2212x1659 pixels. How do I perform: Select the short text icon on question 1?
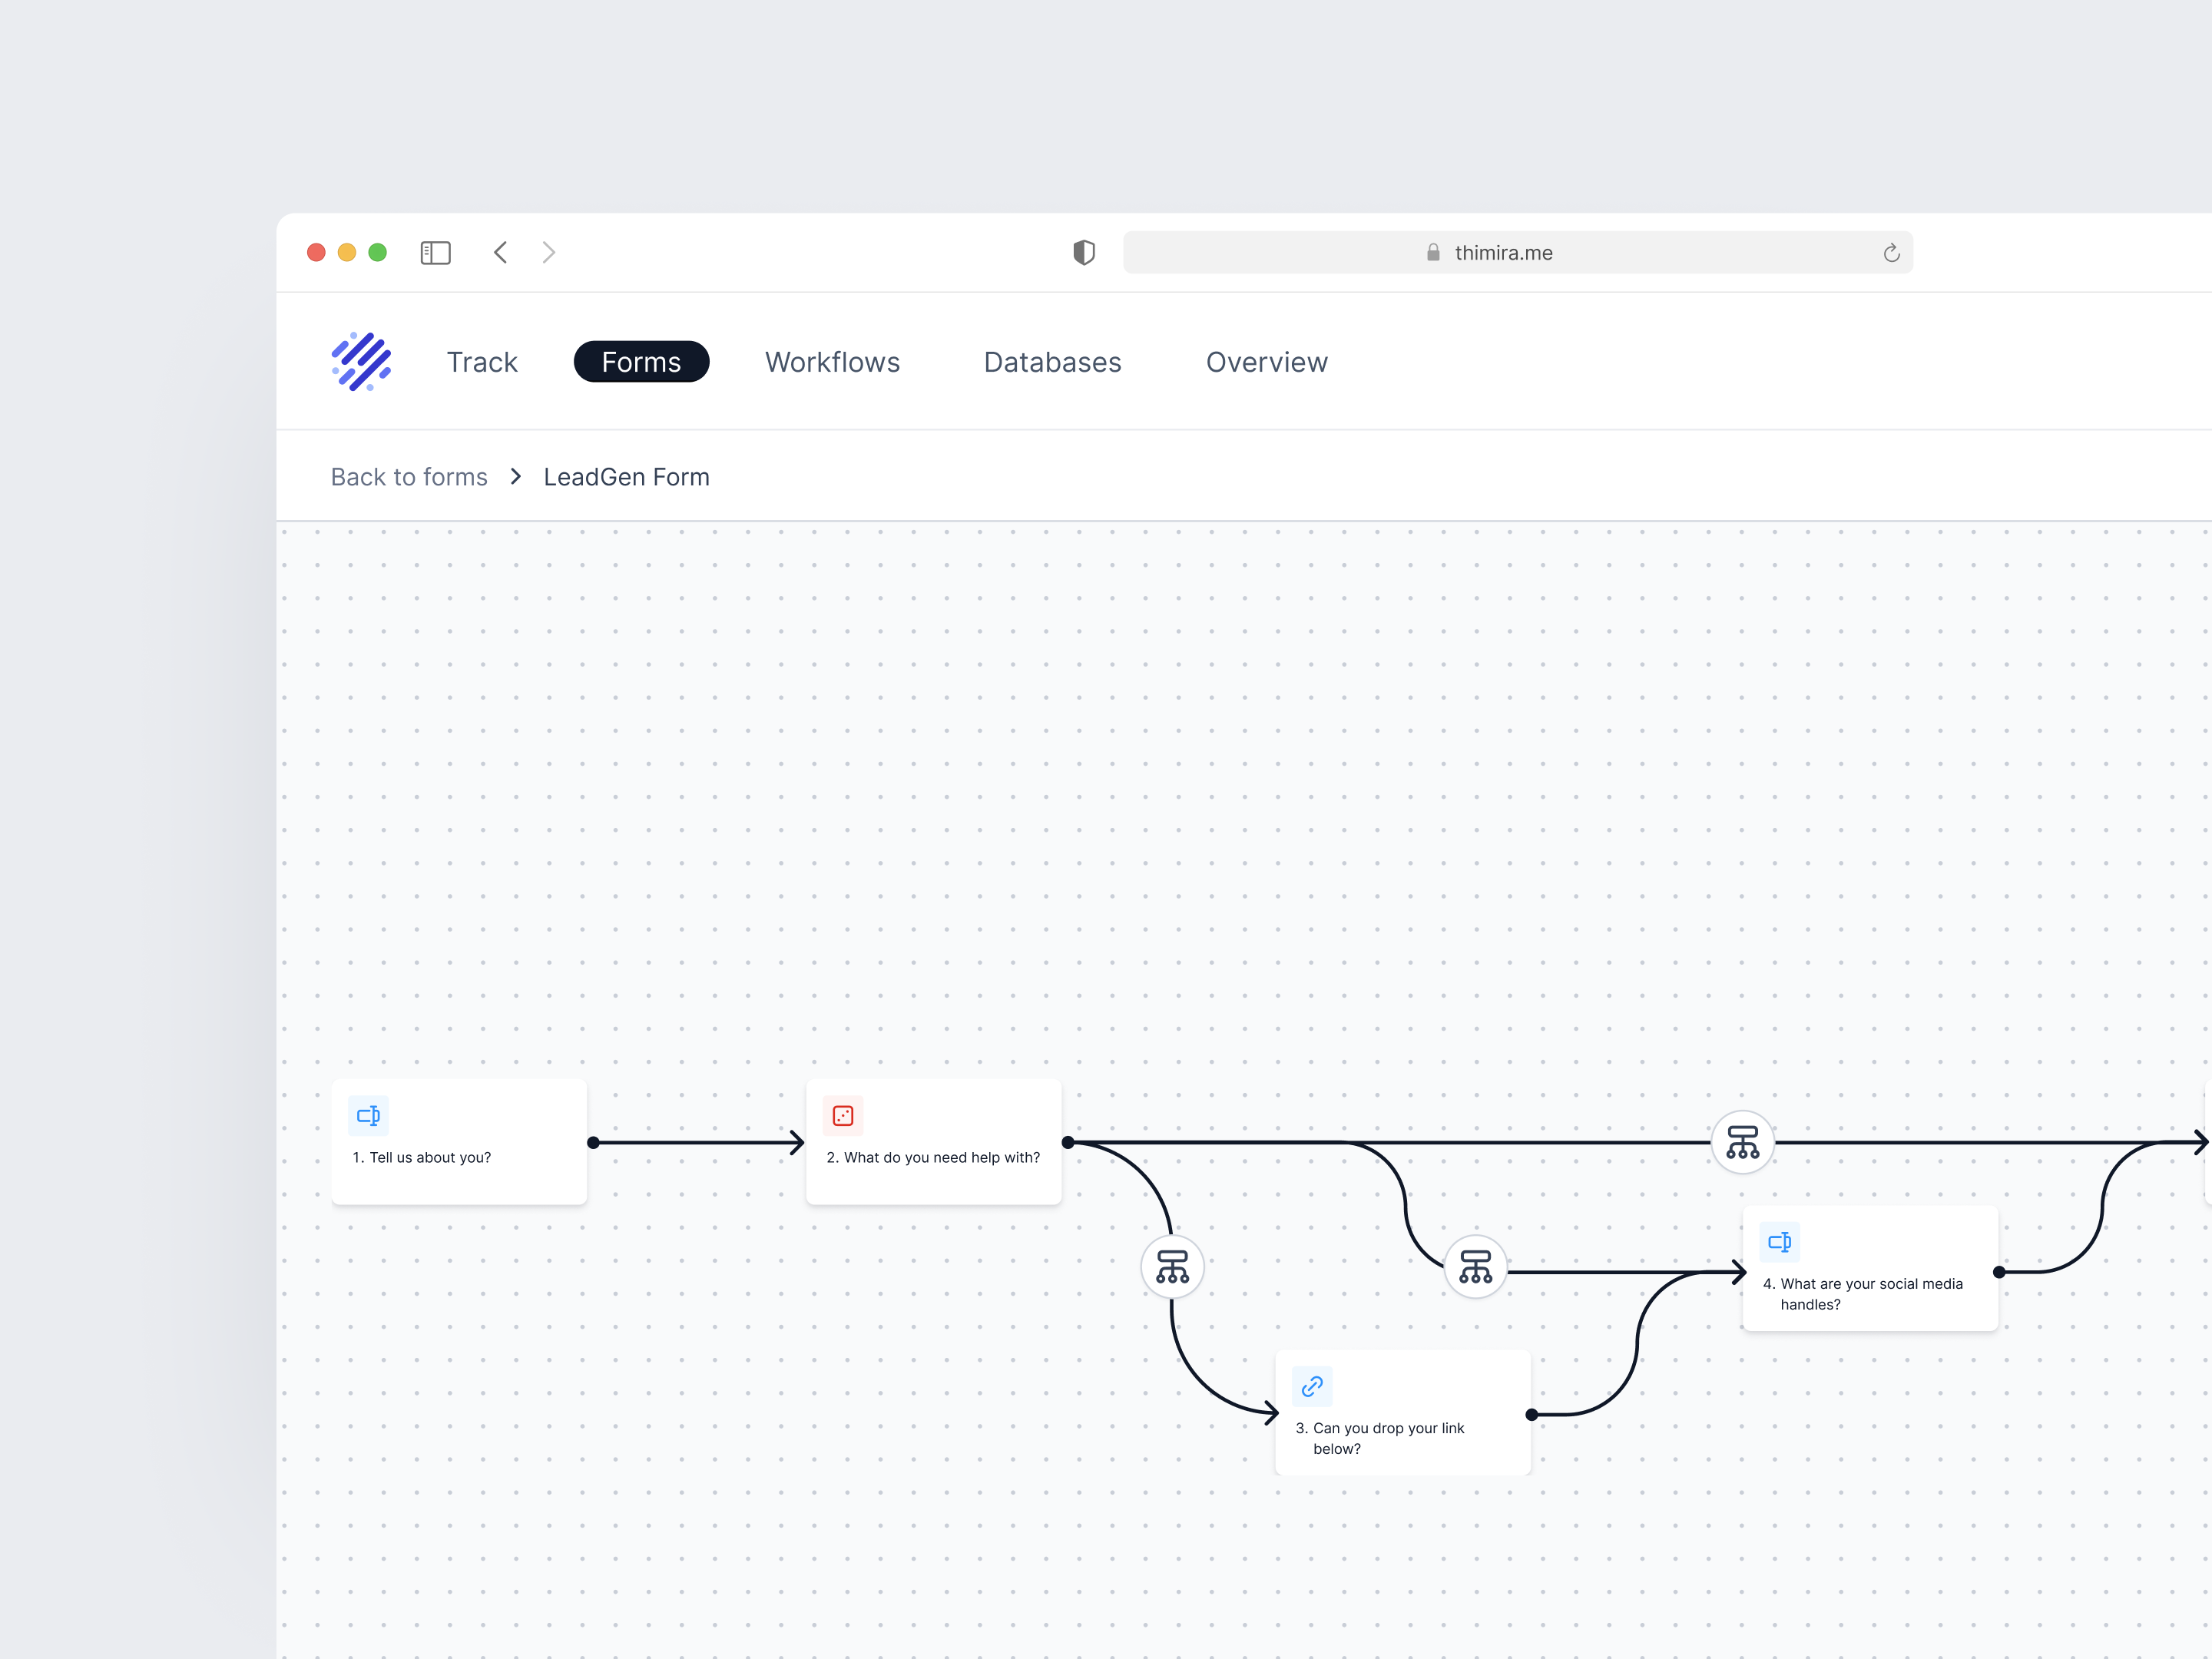tap(368, 1114)
